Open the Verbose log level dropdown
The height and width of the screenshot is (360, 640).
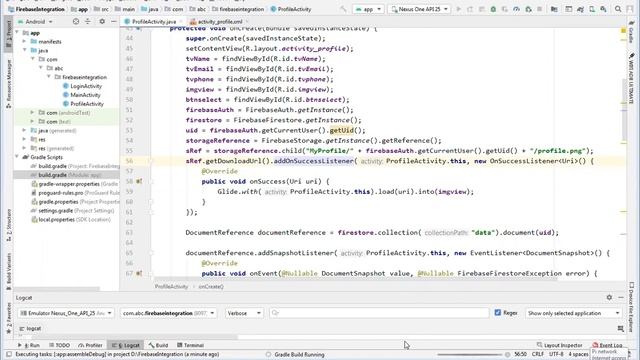point(244,313)
